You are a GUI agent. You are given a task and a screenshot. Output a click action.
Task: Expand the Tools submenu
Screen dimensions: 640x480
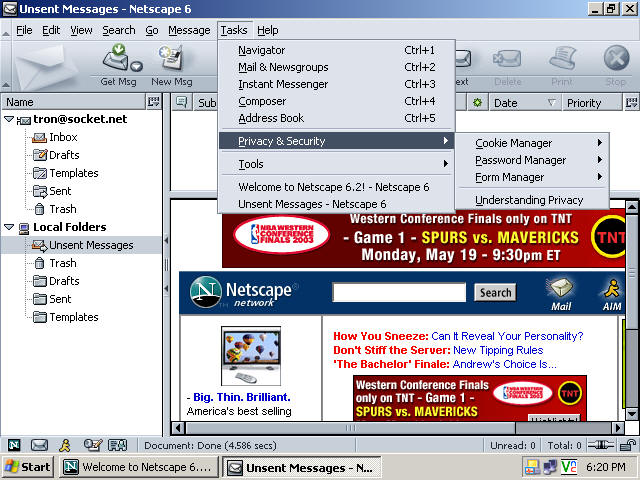click(x=337, y=164)
